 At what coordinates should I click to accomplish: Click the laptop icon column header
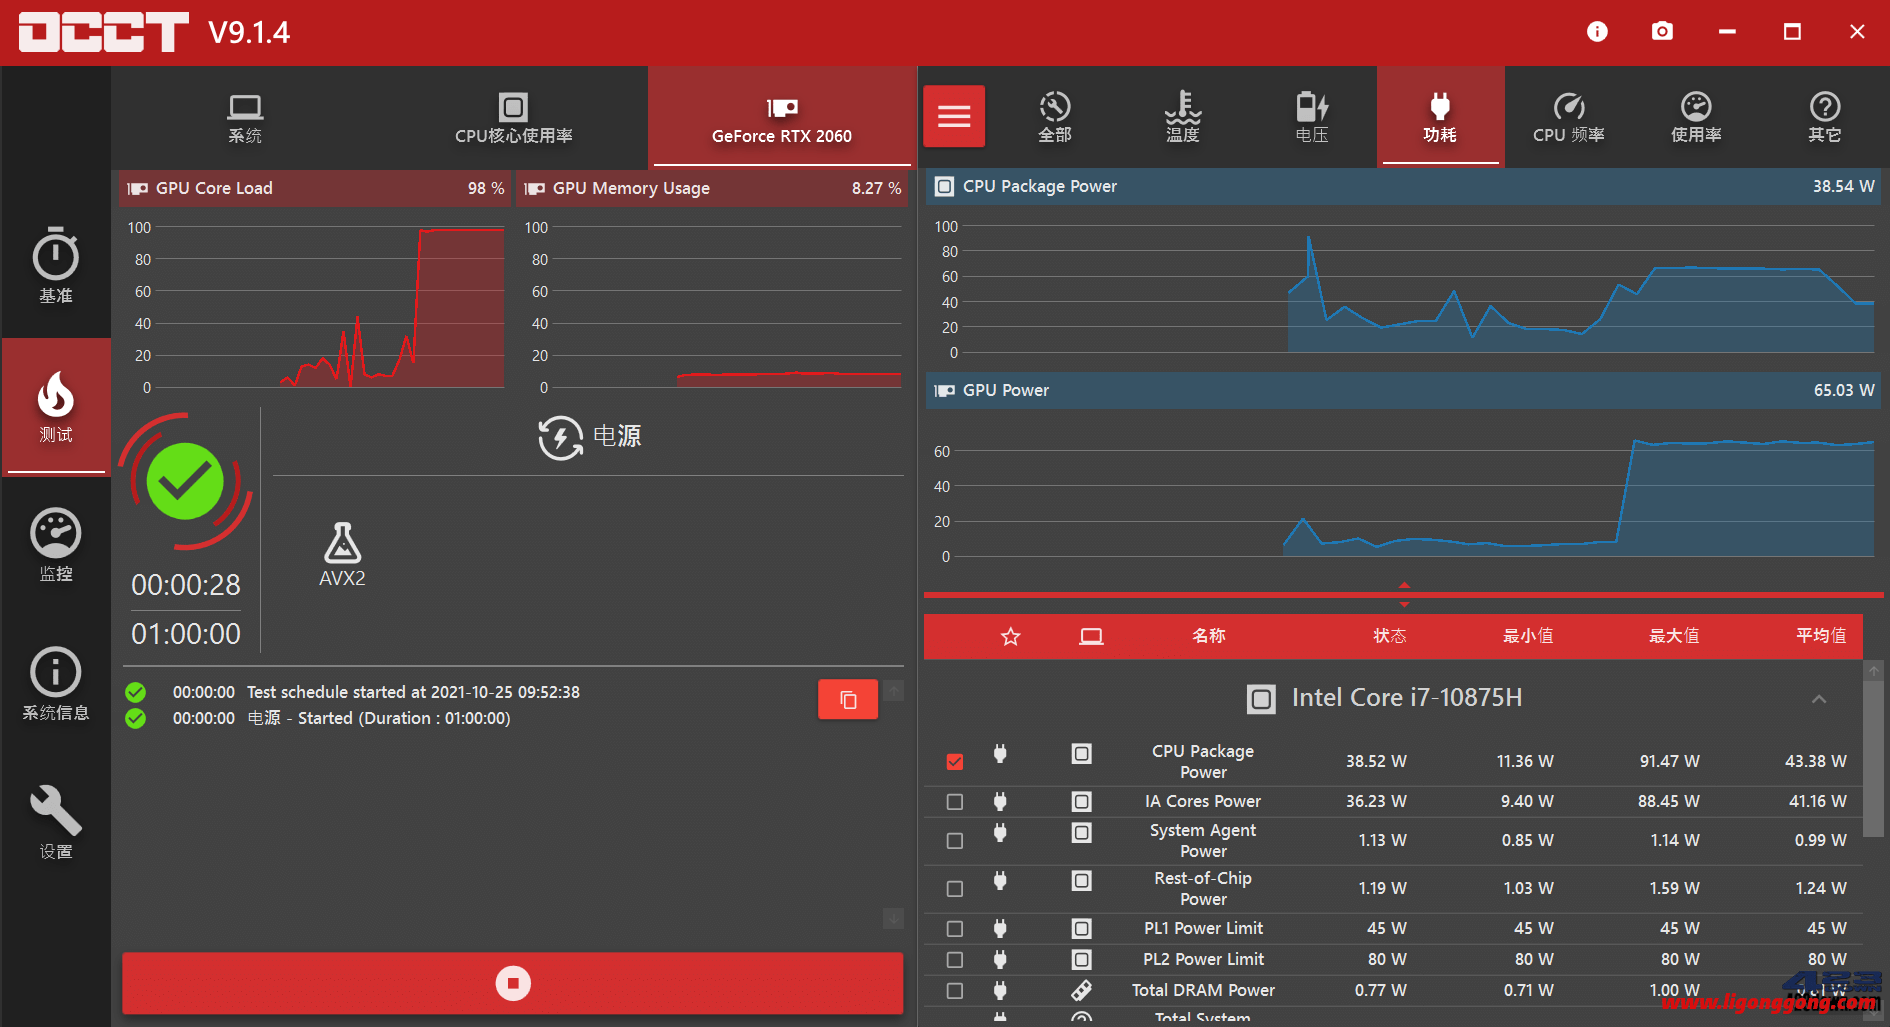[1091, 636]
